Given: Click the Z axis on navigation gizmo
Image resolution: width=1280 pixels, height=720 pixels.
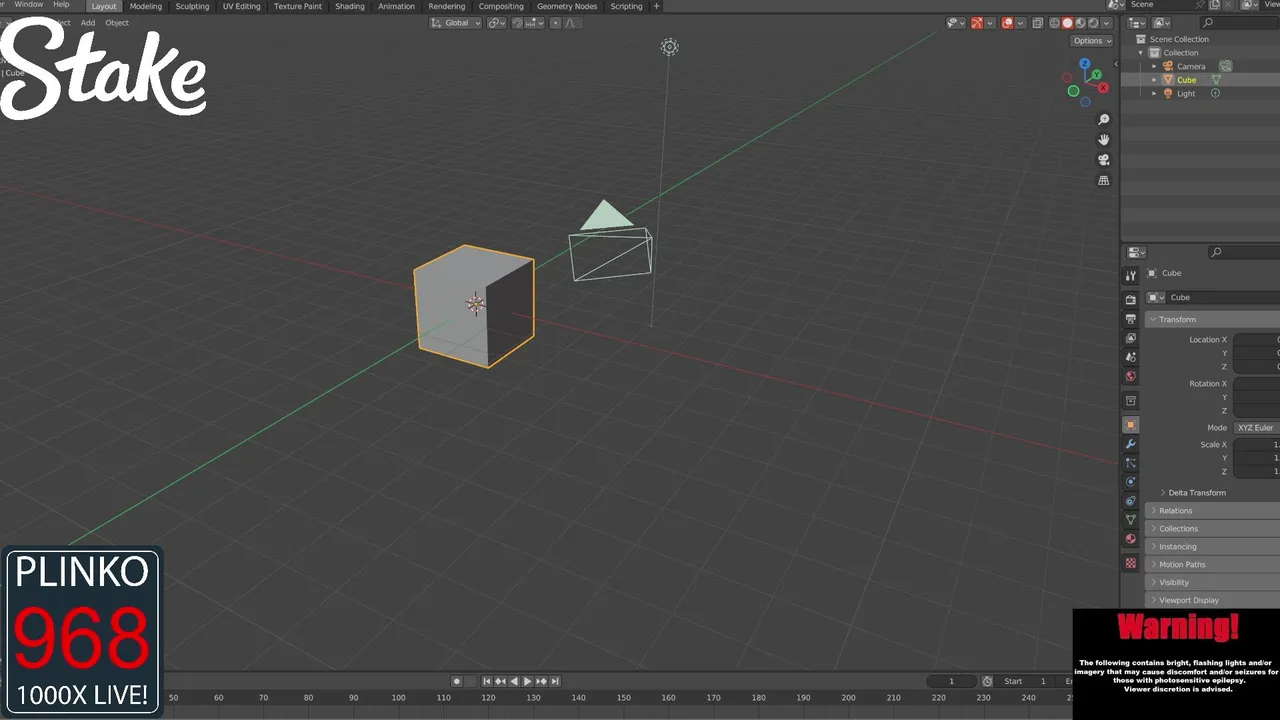Looking at the screenshot, I should coord(1085,63).
